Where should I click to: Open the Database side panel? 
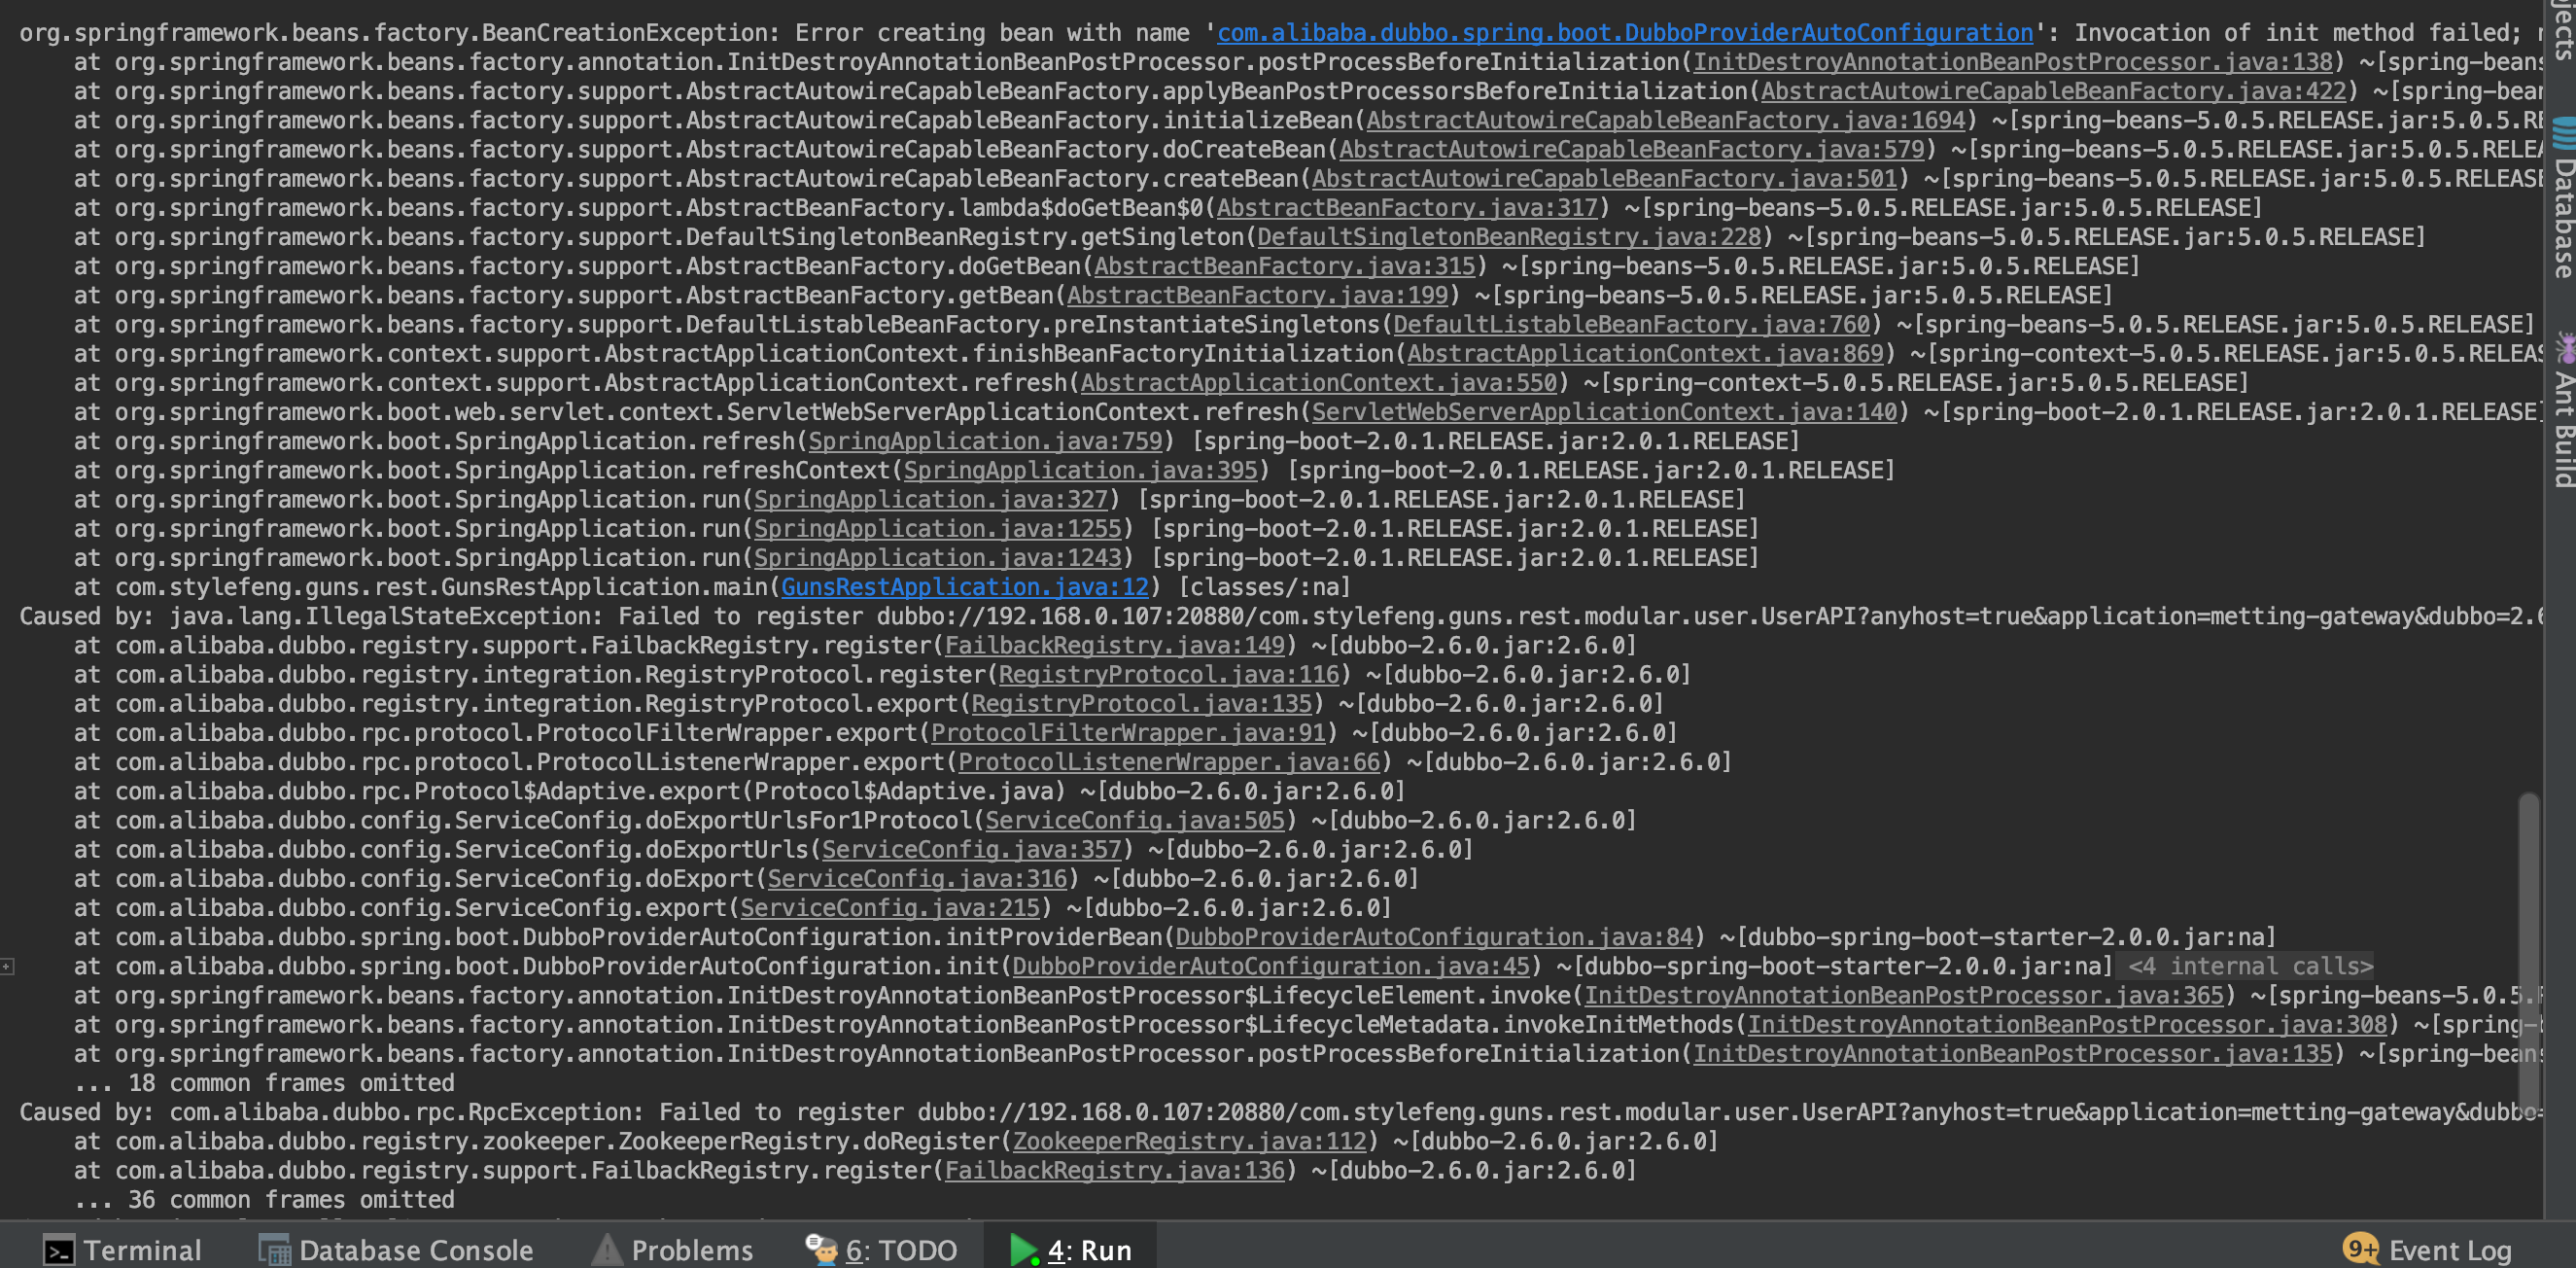tap(2563, 198)
